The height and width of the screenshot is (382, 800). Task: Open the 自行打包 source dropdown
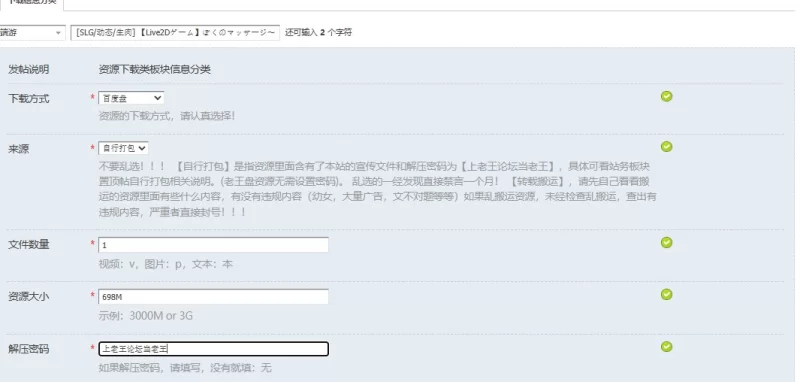click(x=123, y=148)
